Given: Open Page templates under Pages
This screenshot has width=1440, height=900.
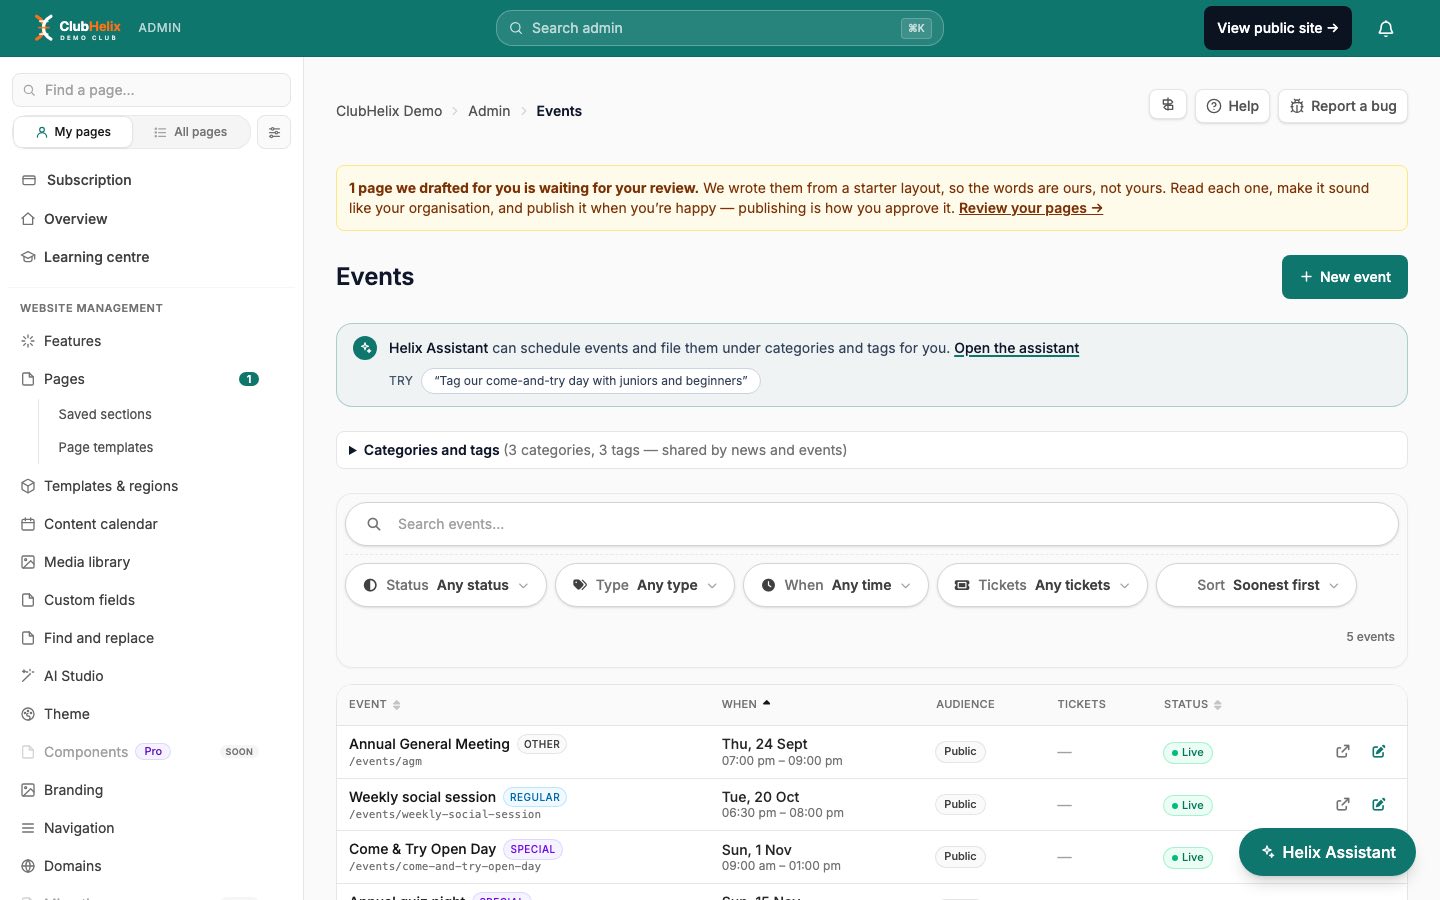Looking at the screenshot, I should pyautogui.click(x=106, y=447).
